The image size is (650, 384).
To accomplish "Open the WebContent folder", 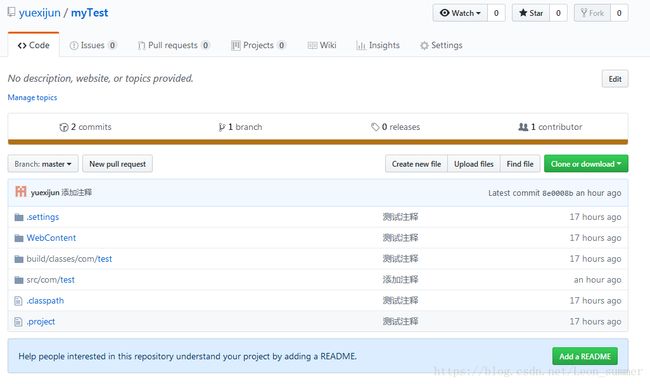I will [x=51, y=238].
